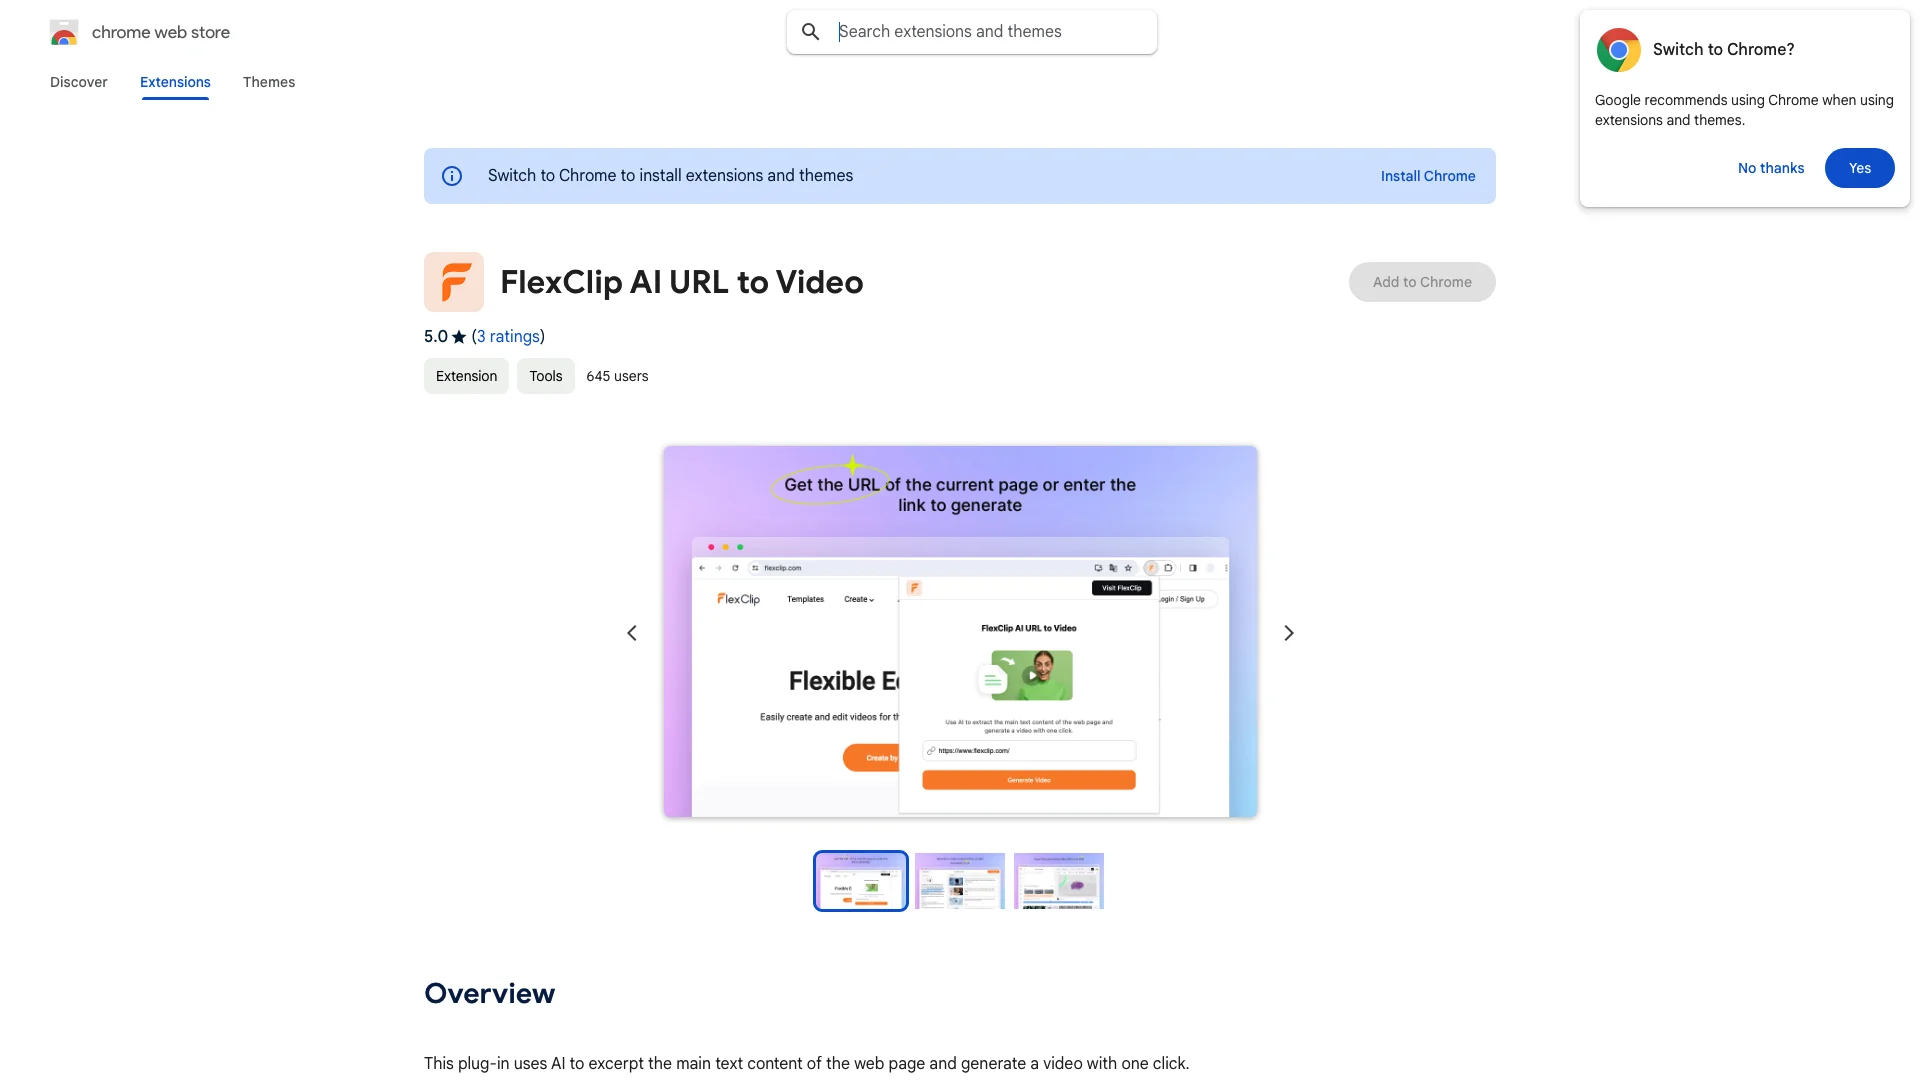Click the right arrow navigation icon
The height and width of the screenshot is (1080, 1920).
coord(1288,633)
